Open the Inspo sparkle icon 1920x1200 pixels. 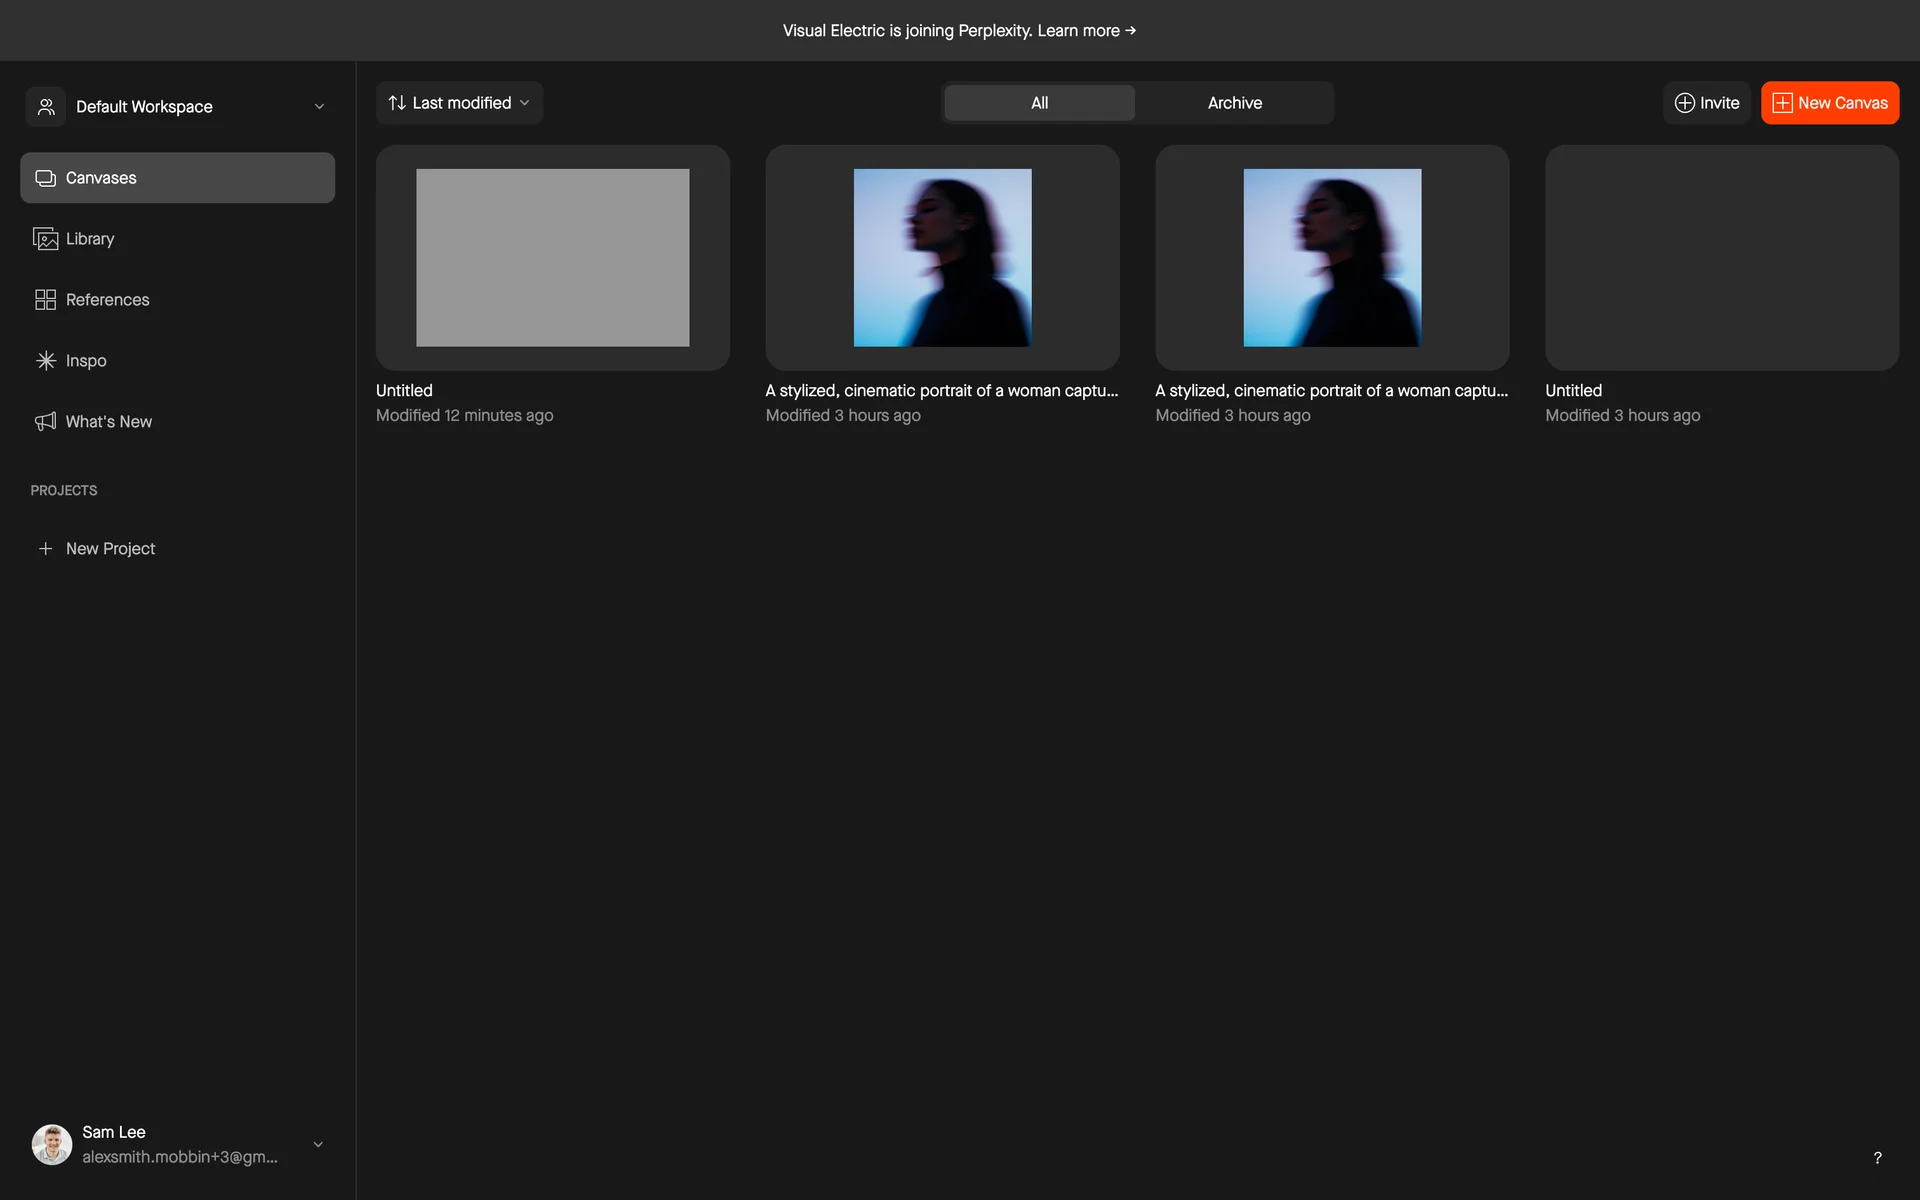click(x=45, y=361)
